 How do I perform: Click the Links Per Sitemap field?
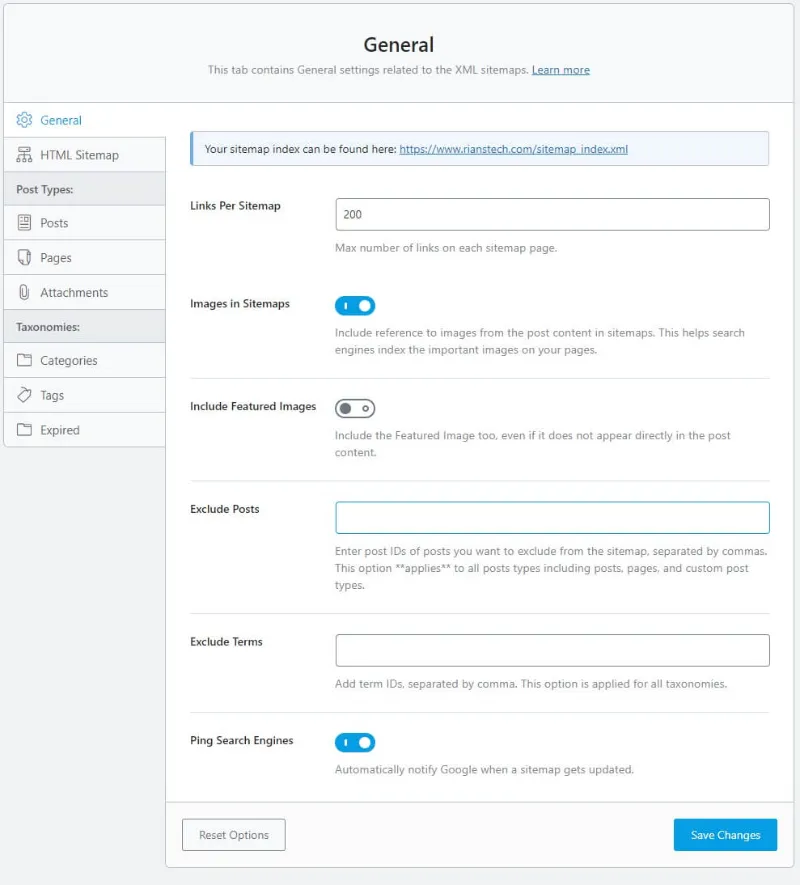pyautogui.click(x=551, y=214)
